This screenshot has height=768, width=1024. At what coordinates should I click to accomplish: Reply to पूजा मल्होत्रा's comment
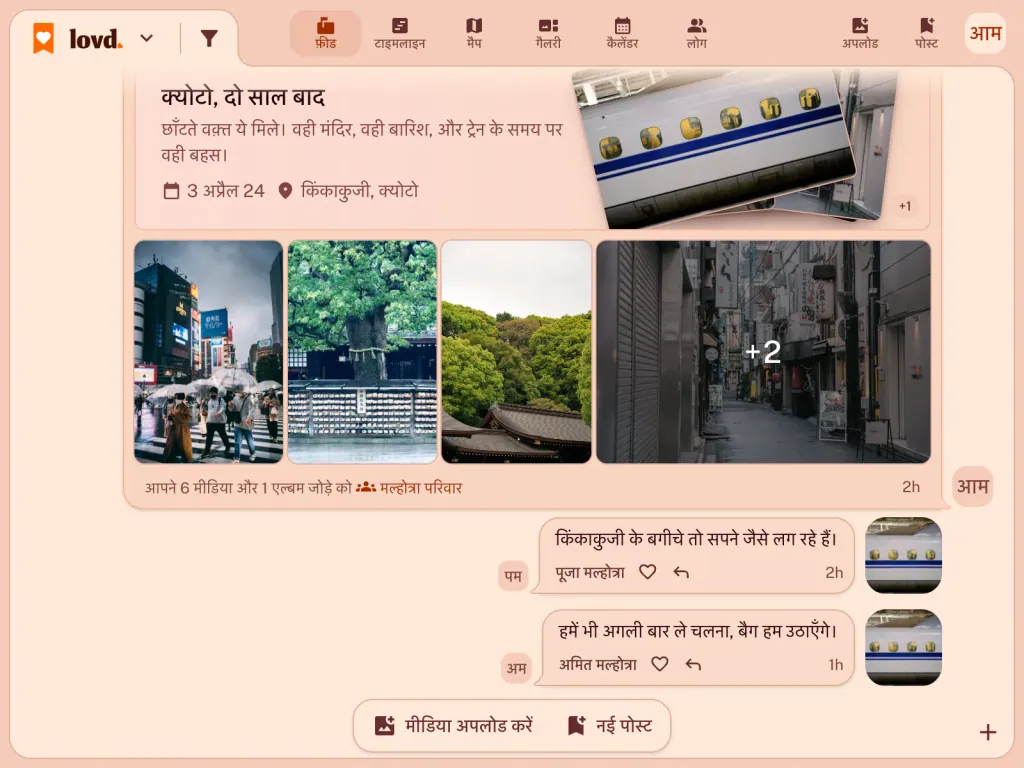[681, 573]
